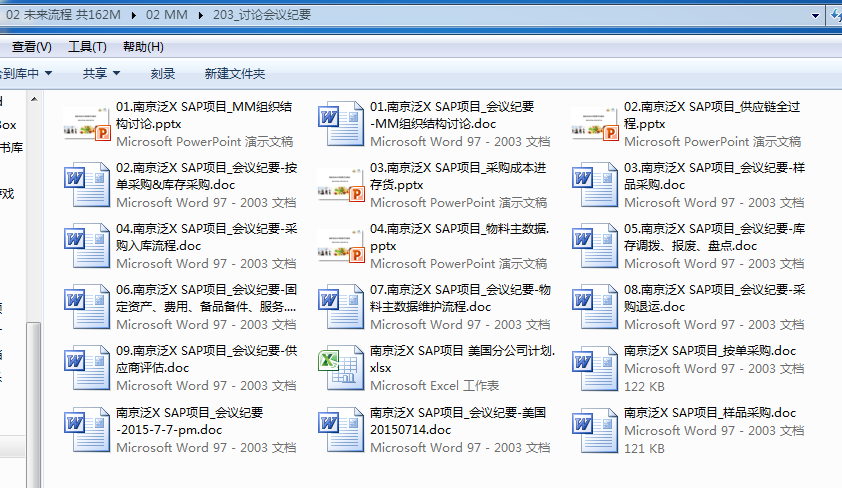
Task: Select Word icon of 06 固定资产、费用、备品备件.doc
Action: [86, 307]
